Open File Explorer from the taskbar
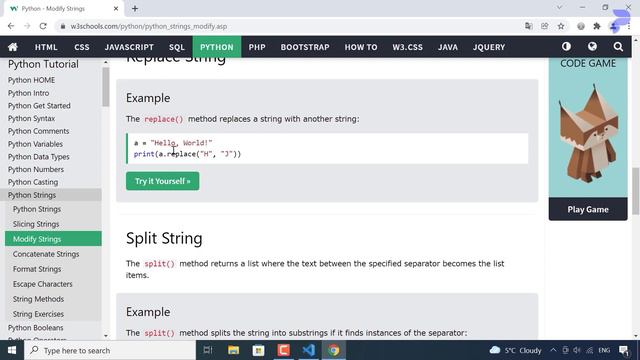The height and width of the screenshot is (360, 640). (233, 350)
